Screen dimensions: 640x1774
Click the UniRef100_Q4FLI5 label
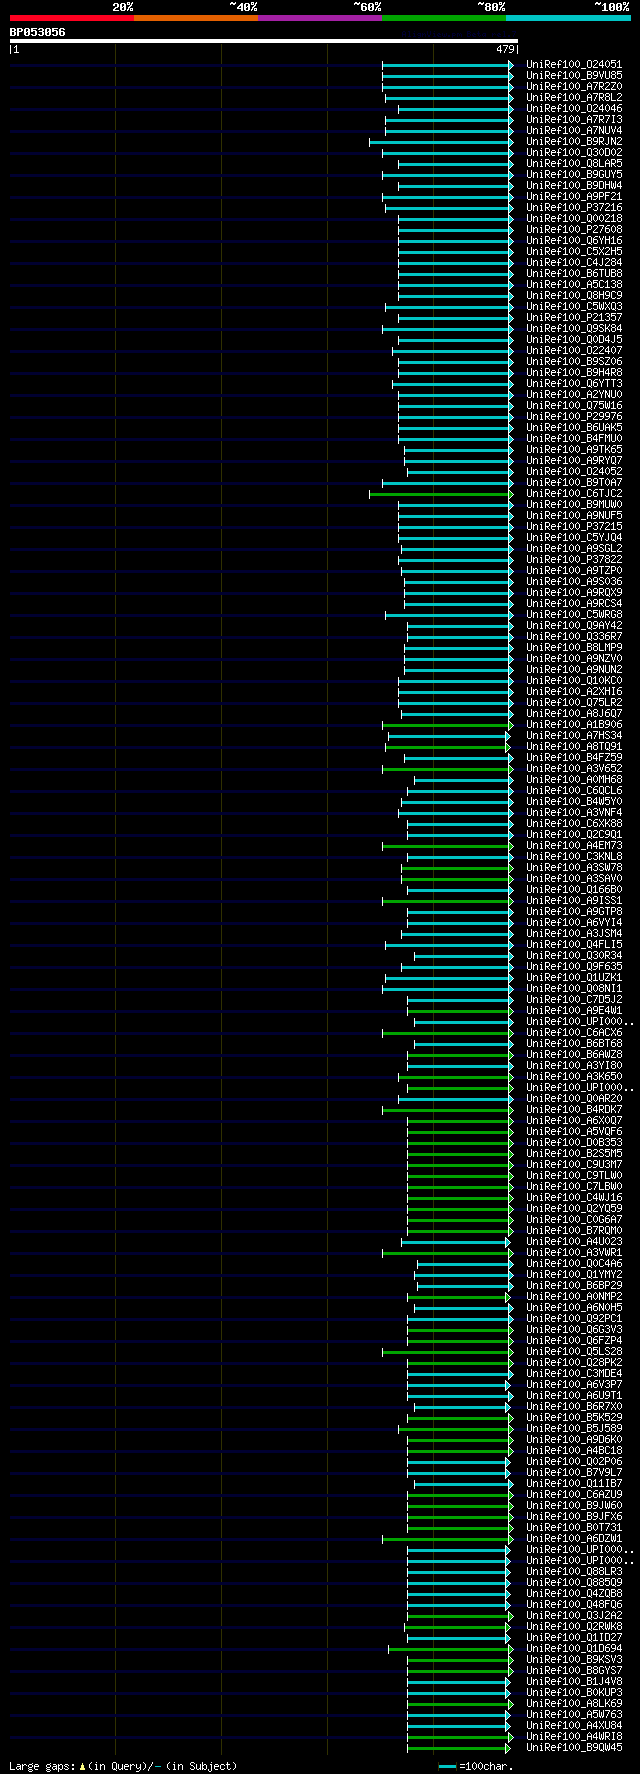[x=574, y=944]
